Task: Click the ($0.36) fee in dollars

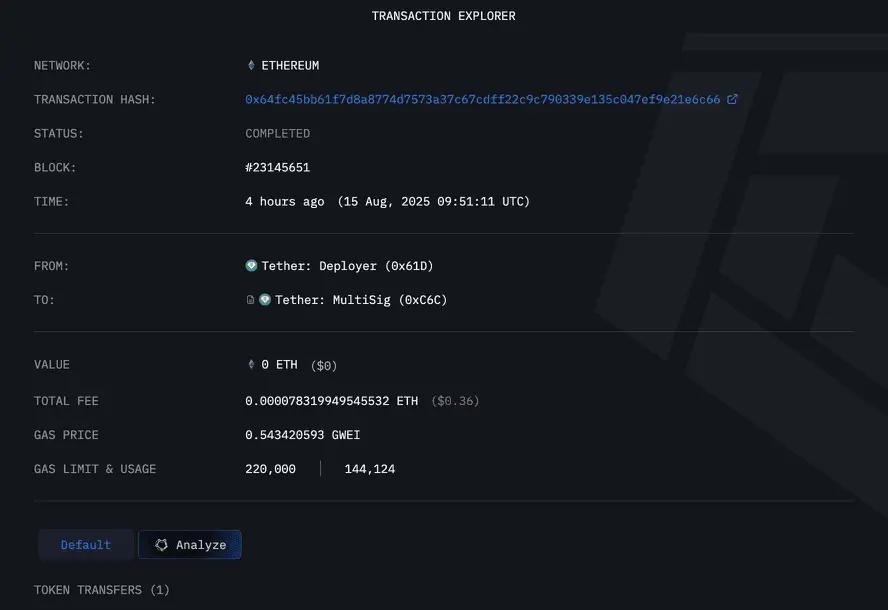Action: (x=455, y=401)
